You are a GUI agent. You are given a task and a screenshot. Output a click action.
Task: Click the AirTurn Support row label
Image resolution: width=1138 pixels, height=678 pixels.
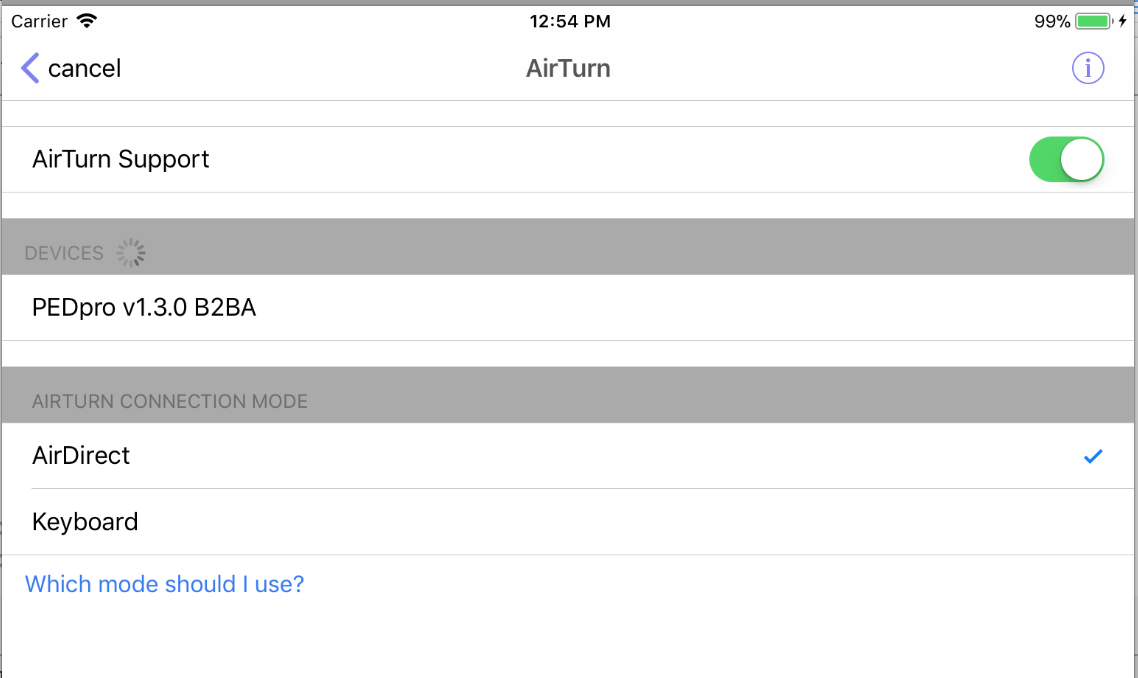coord(121,160)
